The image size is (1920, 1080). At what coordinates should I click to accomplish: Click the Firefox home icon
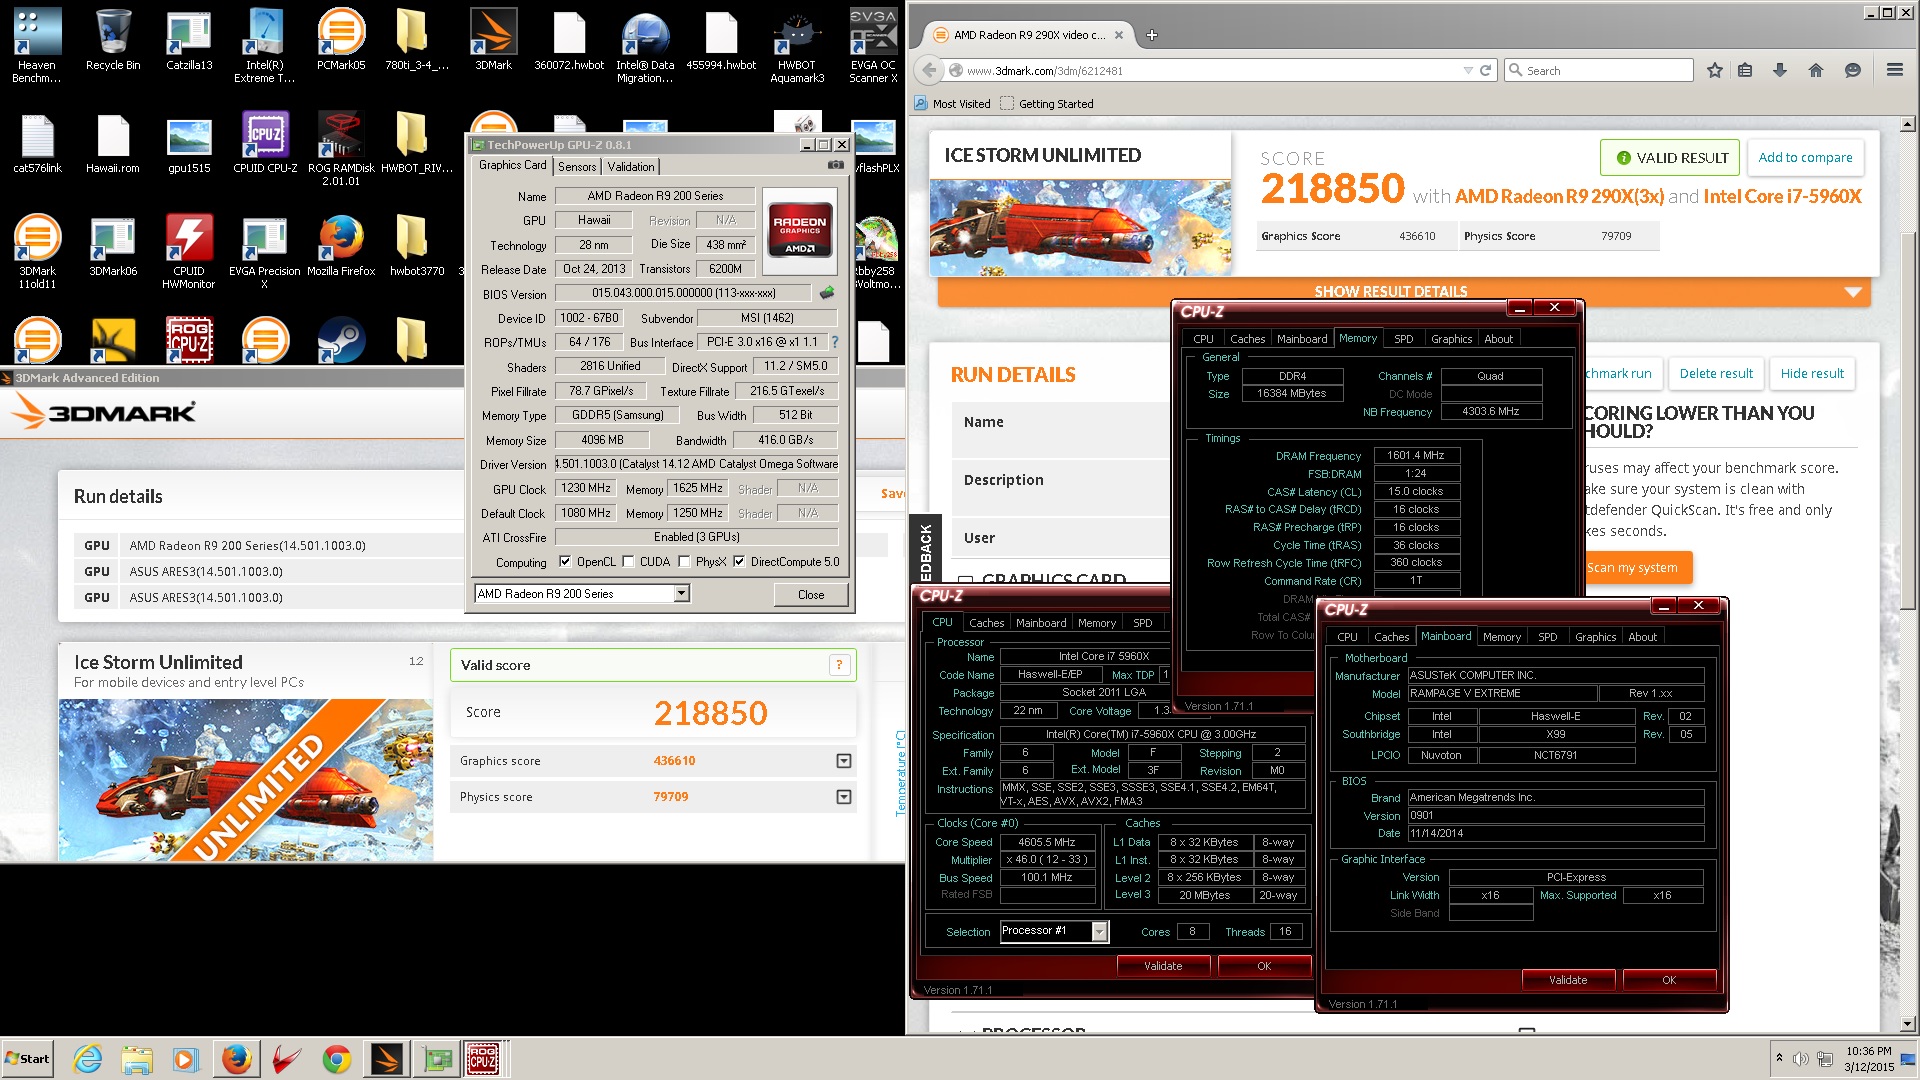[1816, 70]
